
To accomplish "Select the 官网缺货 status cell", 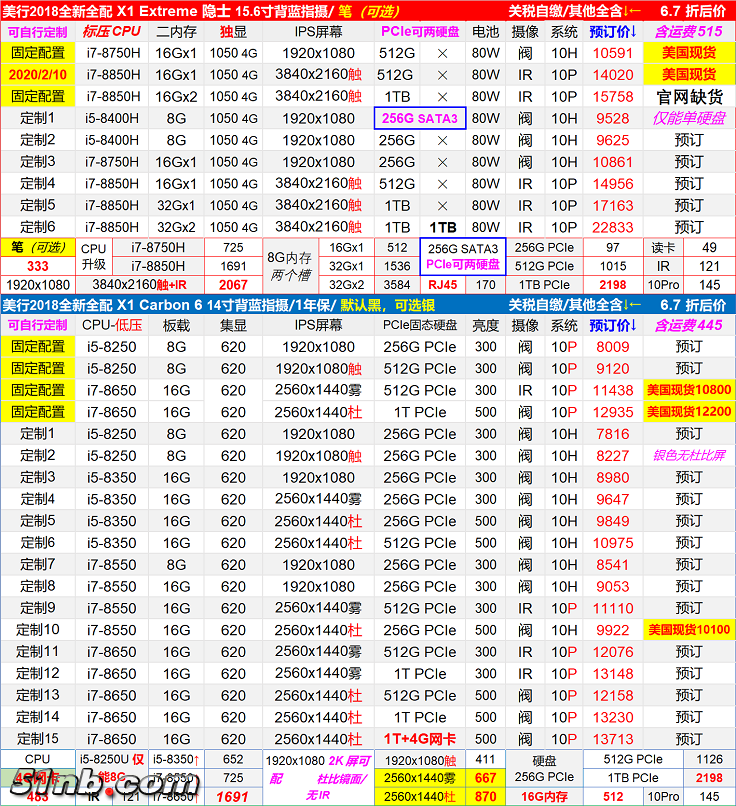I will click(689, 97).
